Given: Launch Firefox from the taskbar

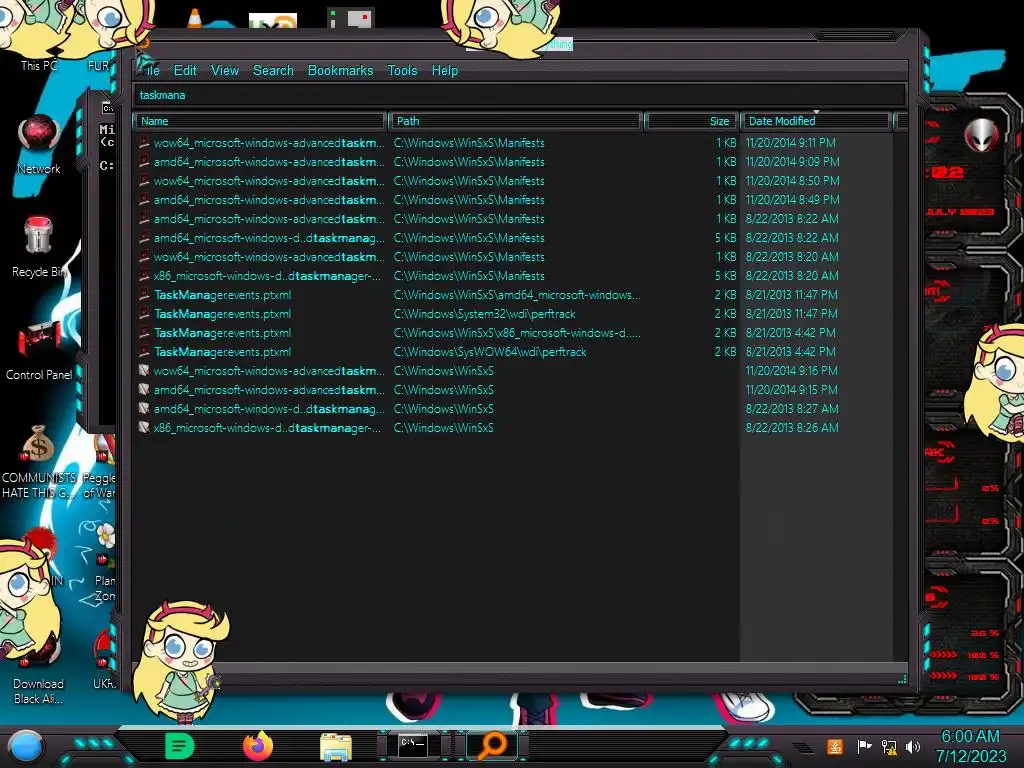Looking at the screenshot, I should coord(258,746).
